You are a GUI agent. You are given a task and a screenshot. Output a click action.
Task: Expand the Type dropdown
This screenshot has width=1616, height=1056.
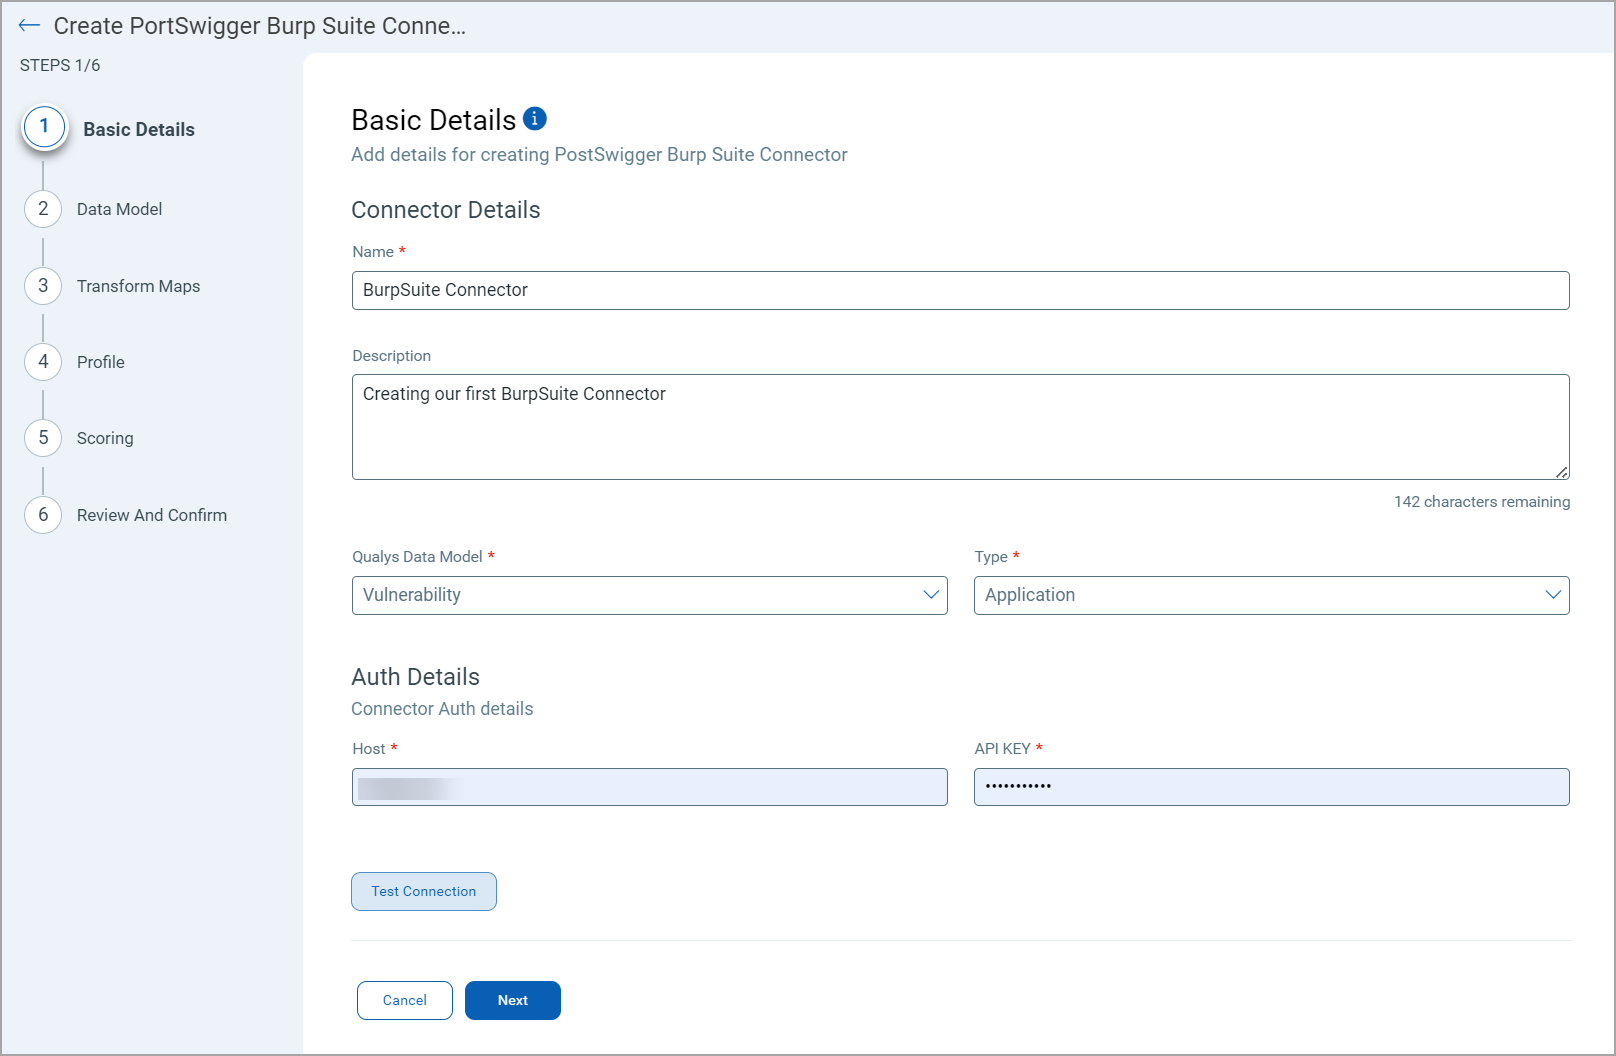tap(1270, 595)
